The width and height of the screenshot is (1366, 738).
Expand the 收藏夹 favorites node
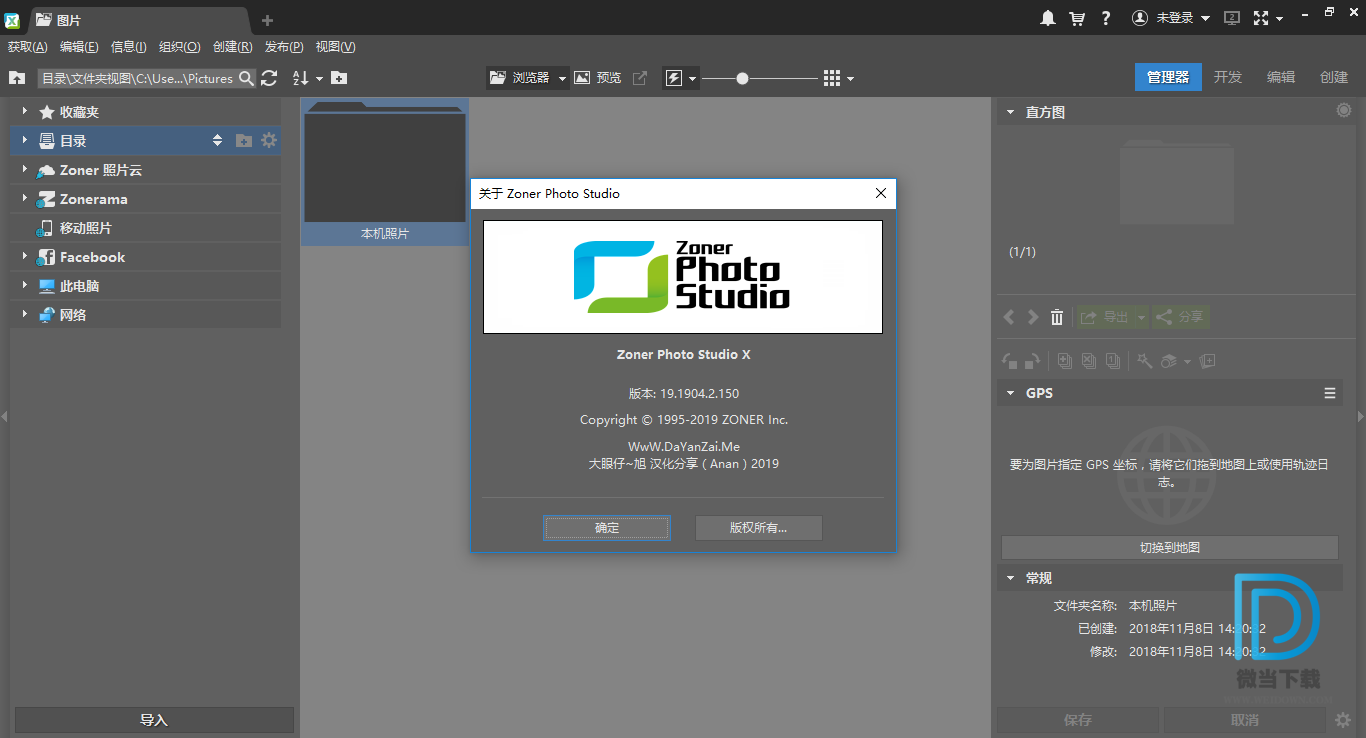[x=24, y=112]
